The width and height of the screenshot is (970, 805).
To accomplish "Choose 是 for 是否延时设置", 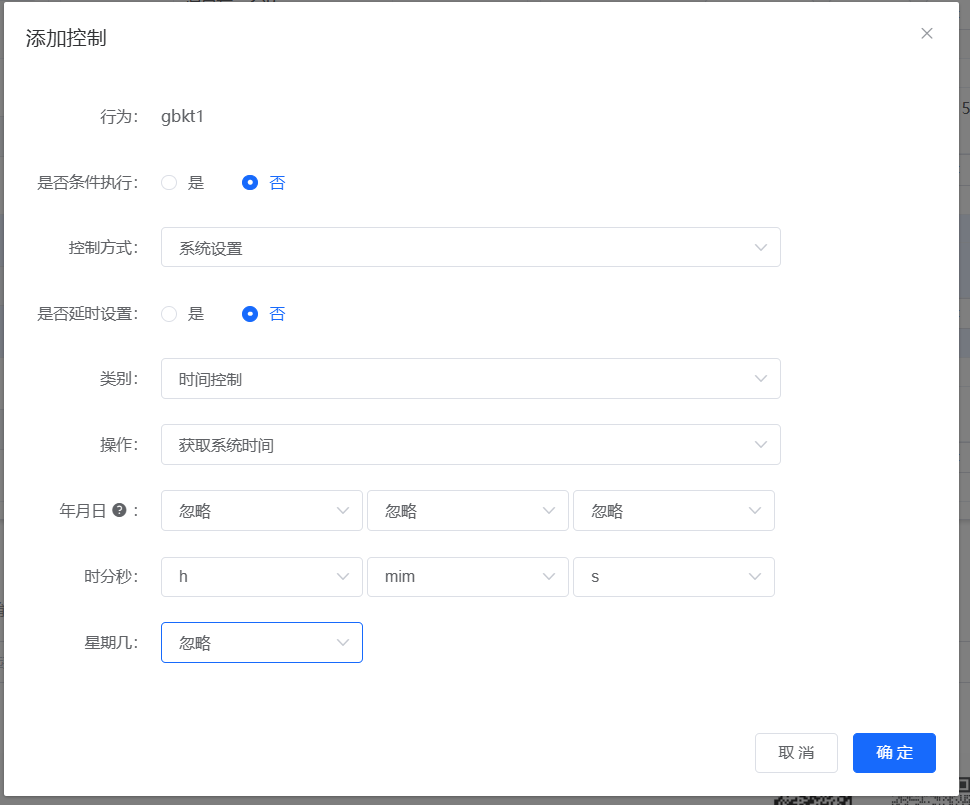I will pos(169,314).
